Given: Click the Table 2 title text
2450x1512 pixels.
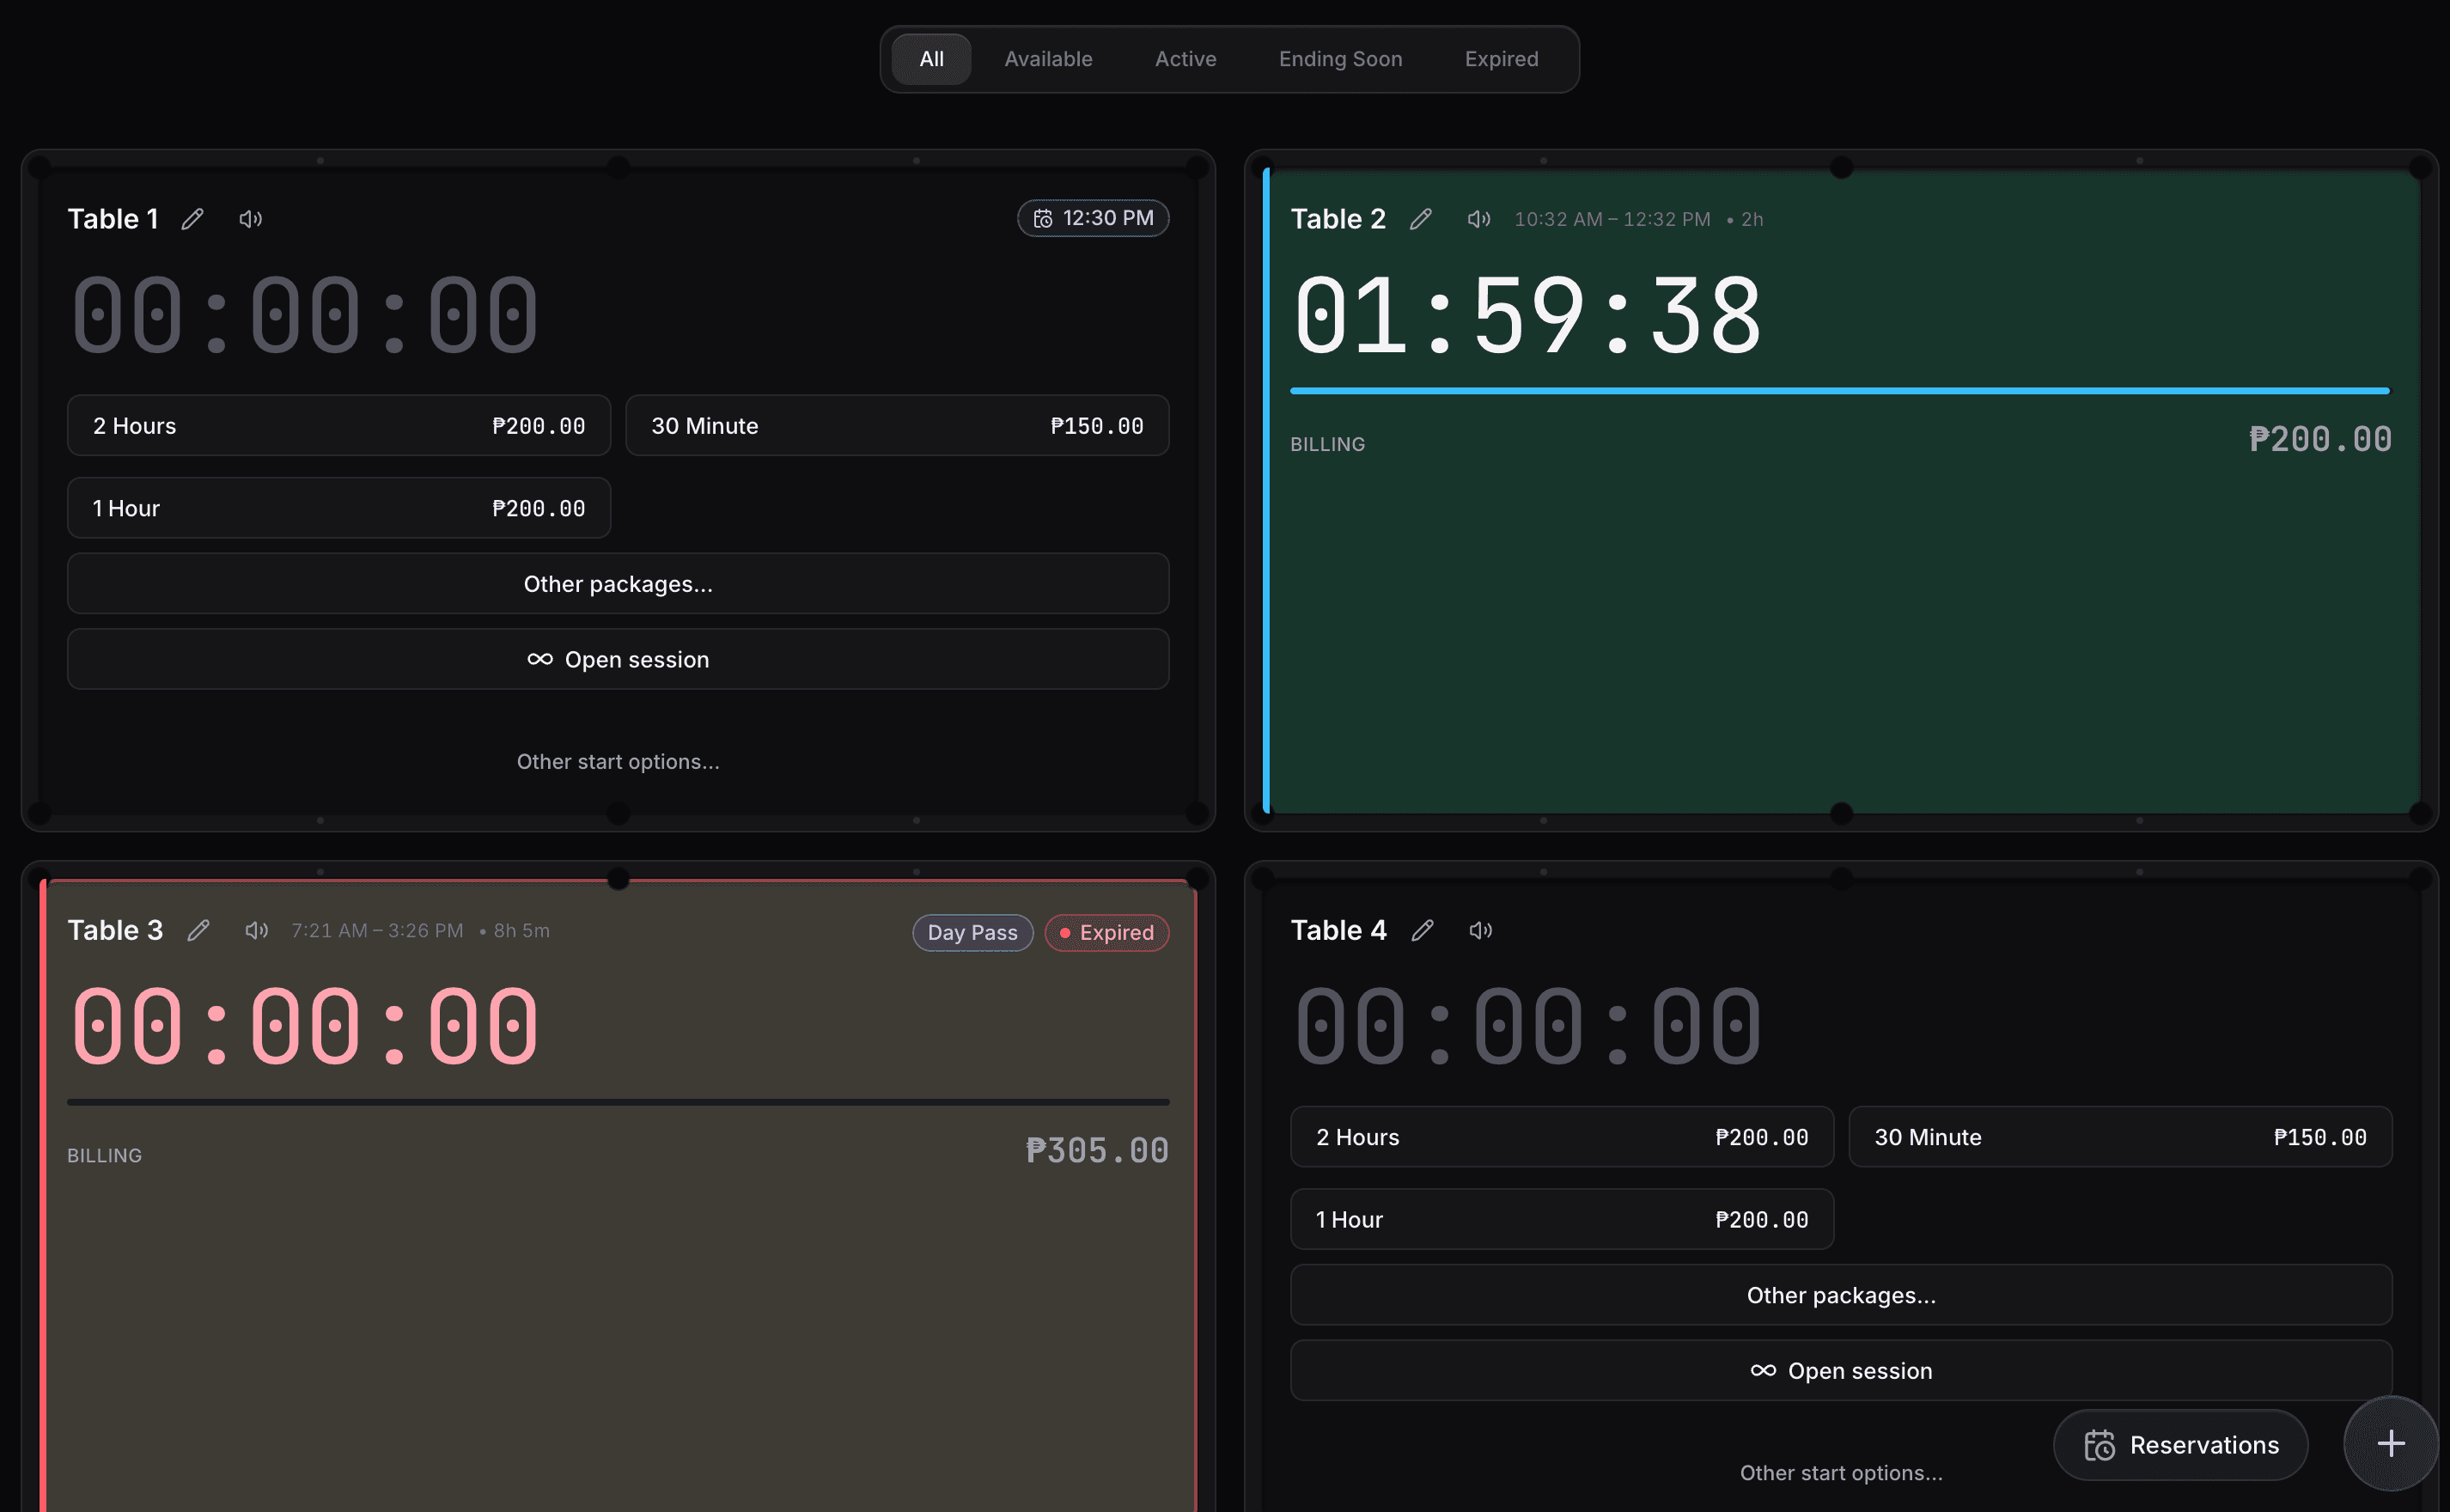Looking at the screenshot, I should point(1338,219).
